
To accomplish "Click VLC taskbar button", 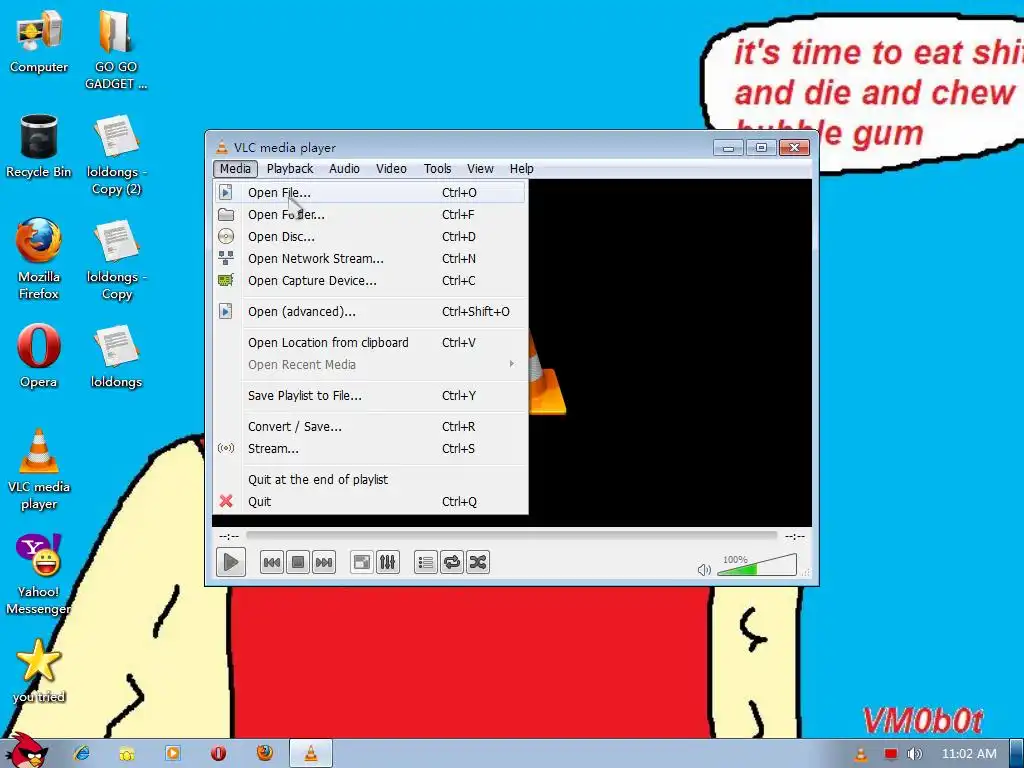I will coord(311,754).
